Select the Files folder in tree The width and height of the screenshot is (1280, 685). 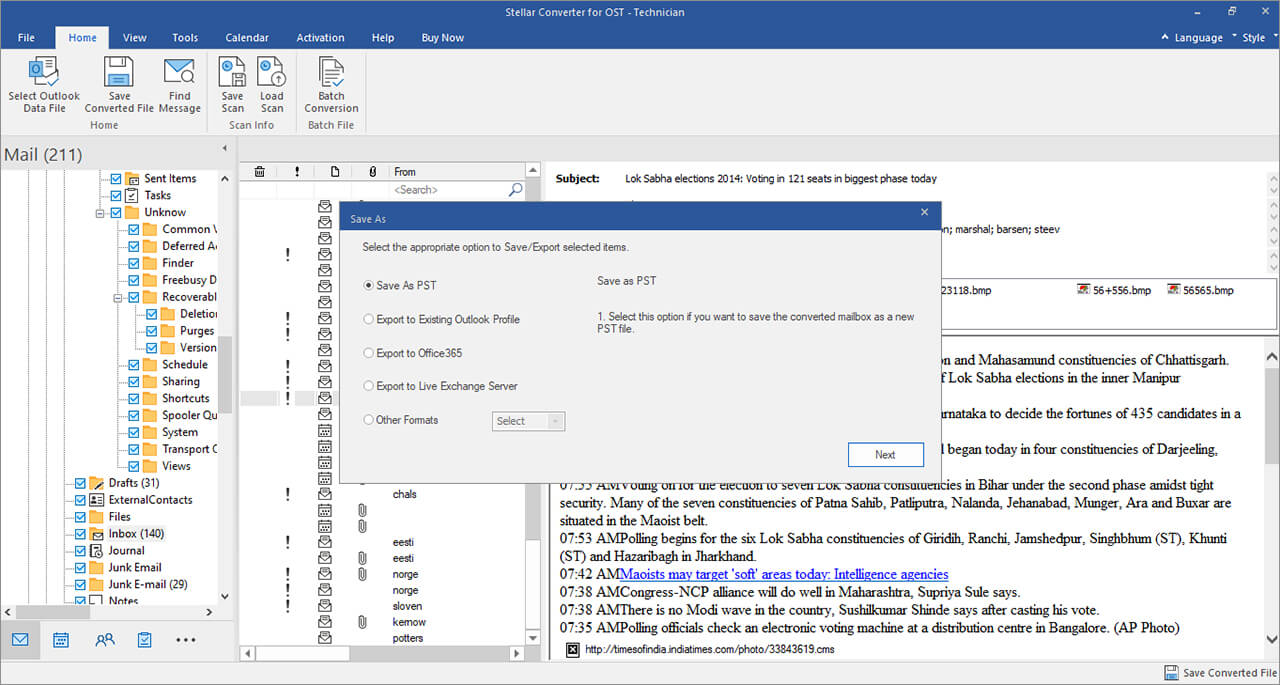coord(119,517)
